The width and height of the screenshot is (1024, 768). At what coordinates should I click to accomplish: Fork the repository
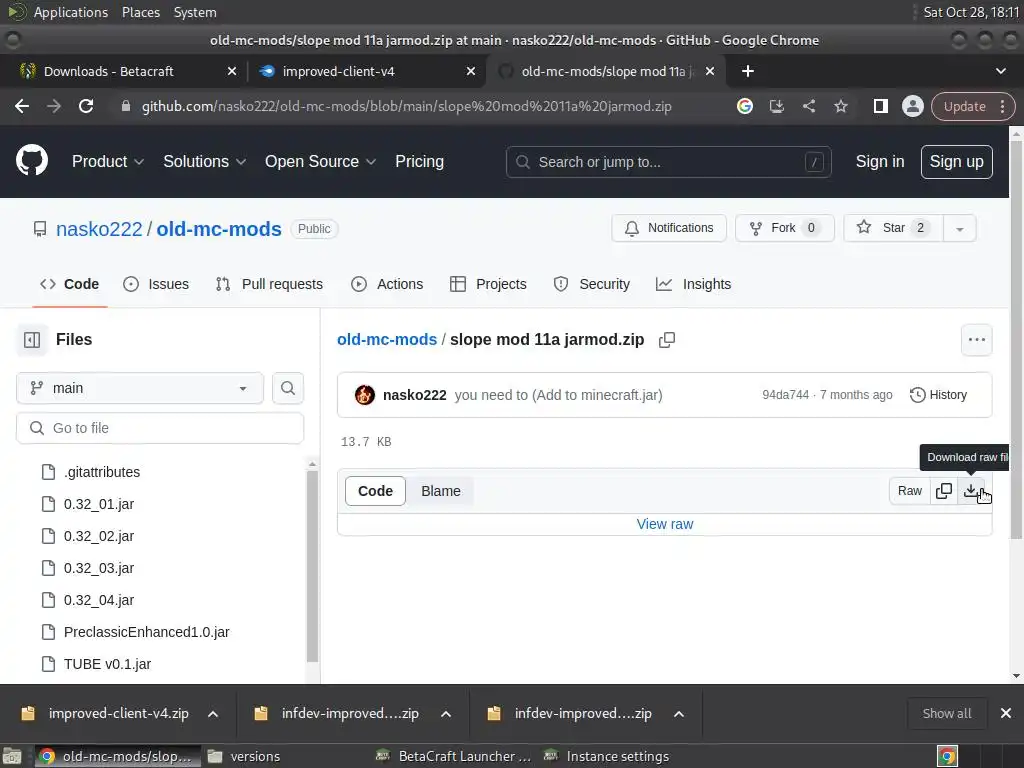coord(784,228)
